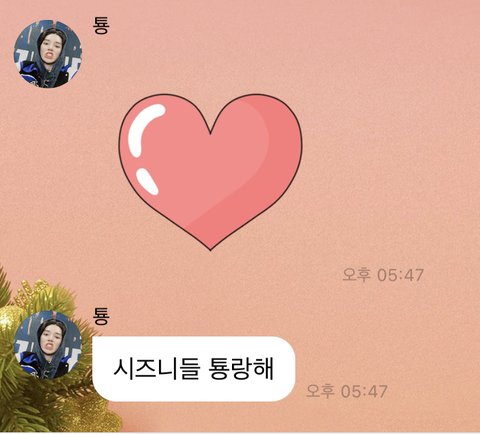Screen dimensions: 480x434
Task: Tap sender name 통 above the heart sticker
Action: click(101, 26)
